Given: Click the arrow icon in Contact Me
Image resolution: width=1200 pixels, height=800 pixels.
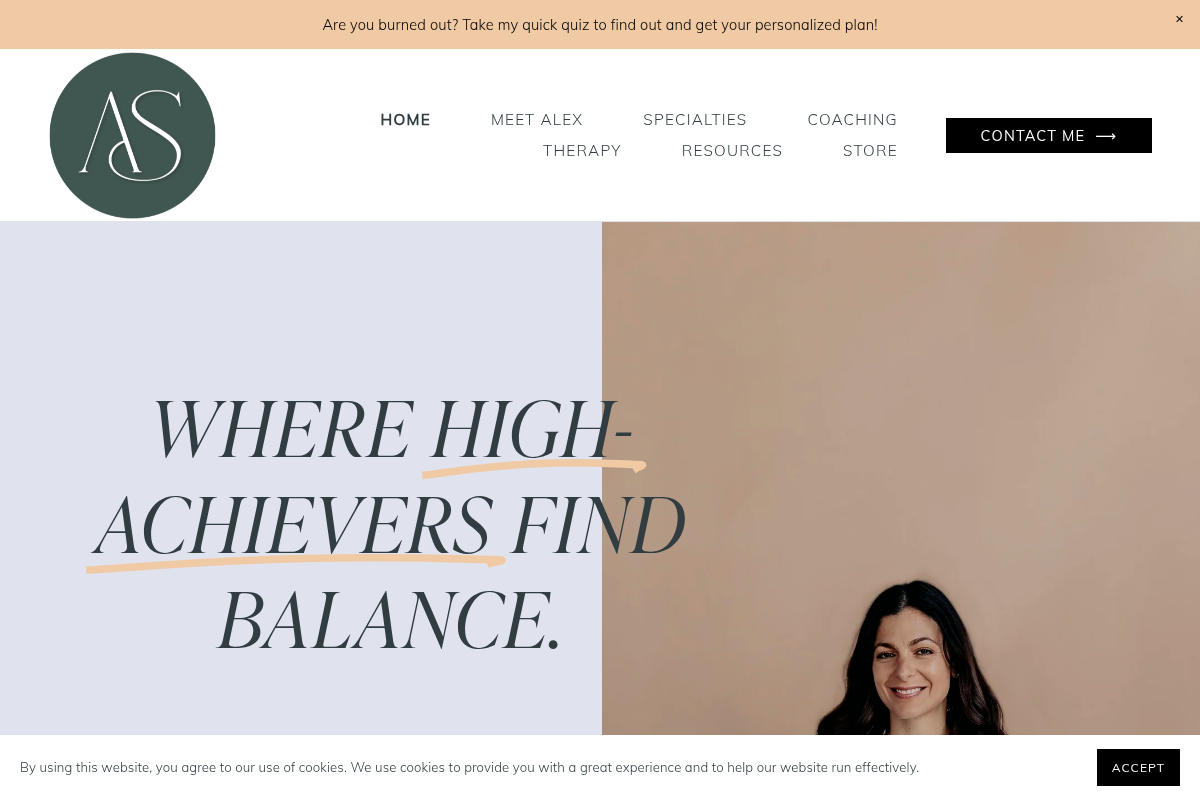Looking at the screenshot, I should [1106, 136].
